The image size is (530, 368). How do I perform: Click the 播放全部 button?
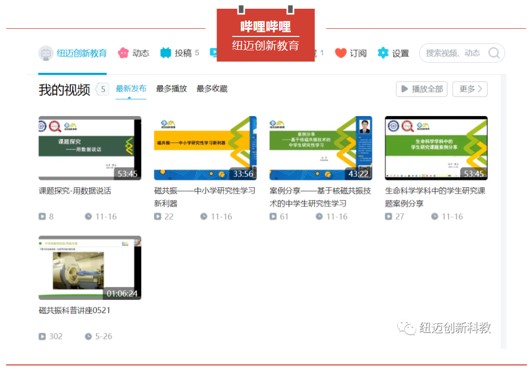[x=422, y=89]
